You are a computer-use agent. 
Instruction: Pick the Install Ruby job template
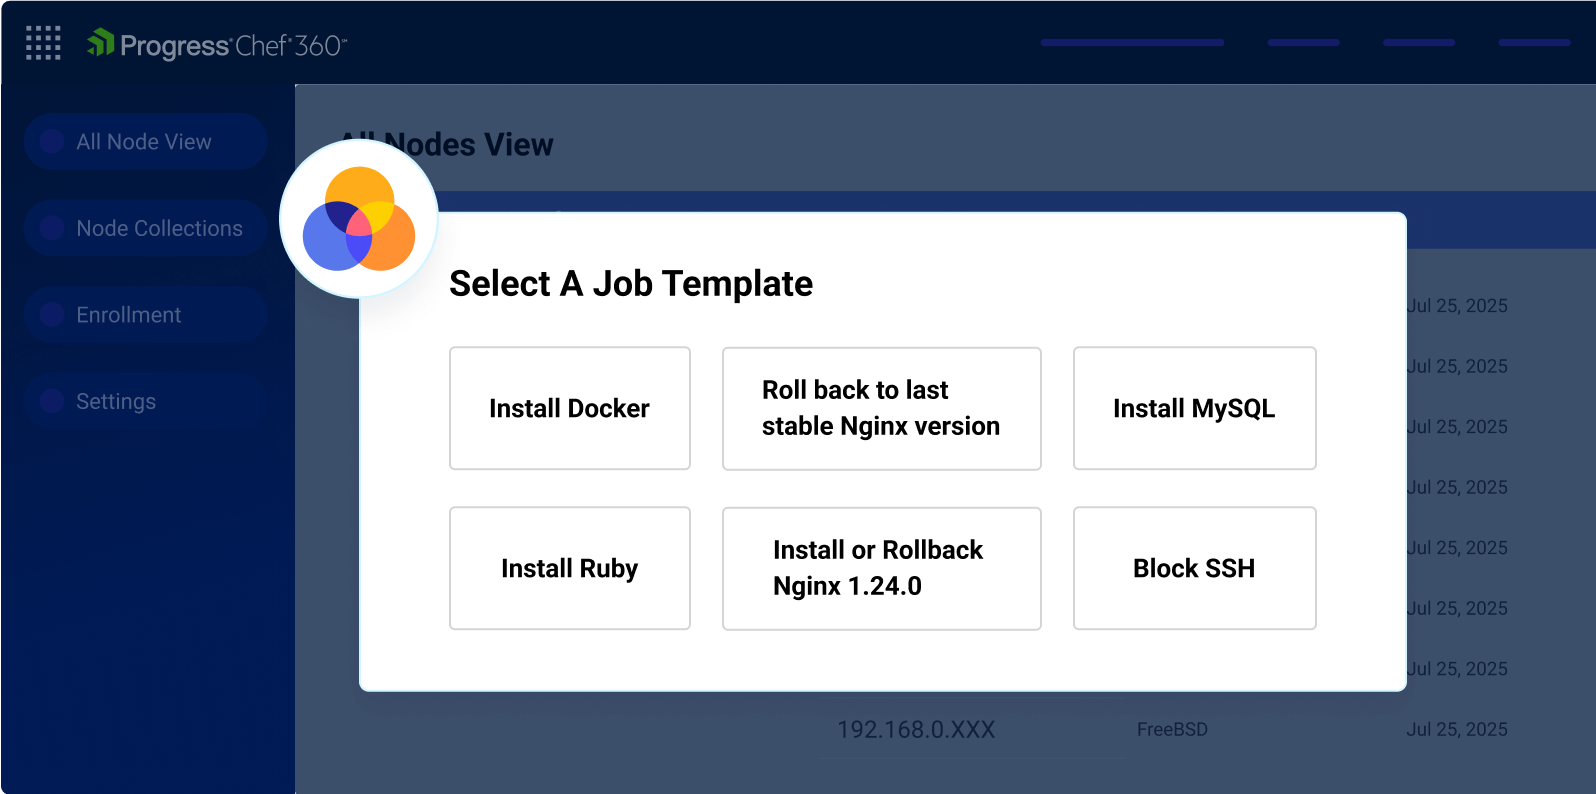(x=570, y=568)
